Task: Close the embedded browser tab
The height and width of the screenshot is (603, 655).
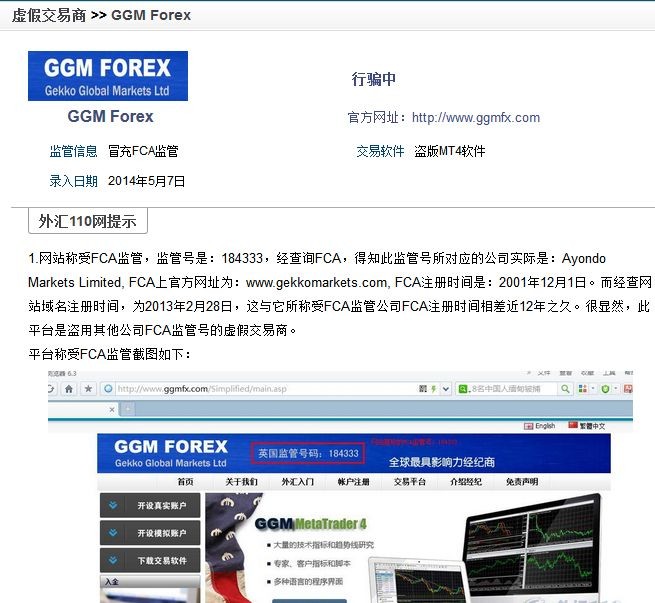Action: 112,410
